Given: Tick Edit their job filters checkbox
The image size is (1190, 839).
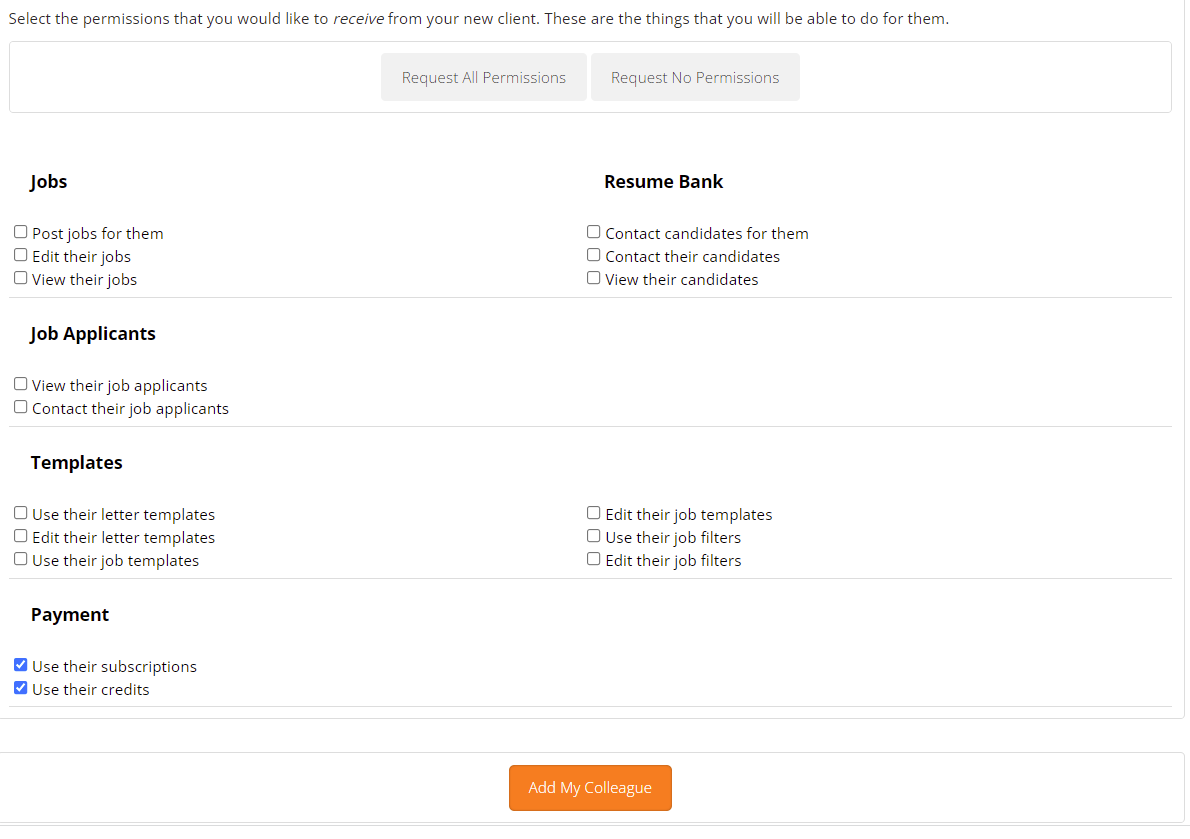Looking at the screenshot, I should [x=593, y=559].
